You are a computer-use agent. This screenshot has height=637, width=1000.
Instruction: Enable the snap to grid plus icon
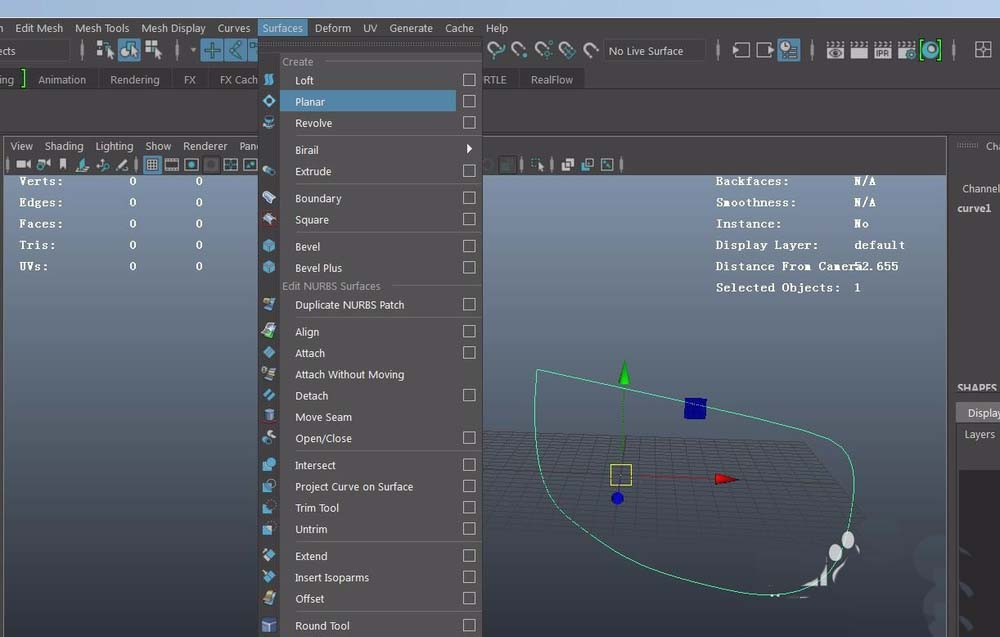click(212, 50)
